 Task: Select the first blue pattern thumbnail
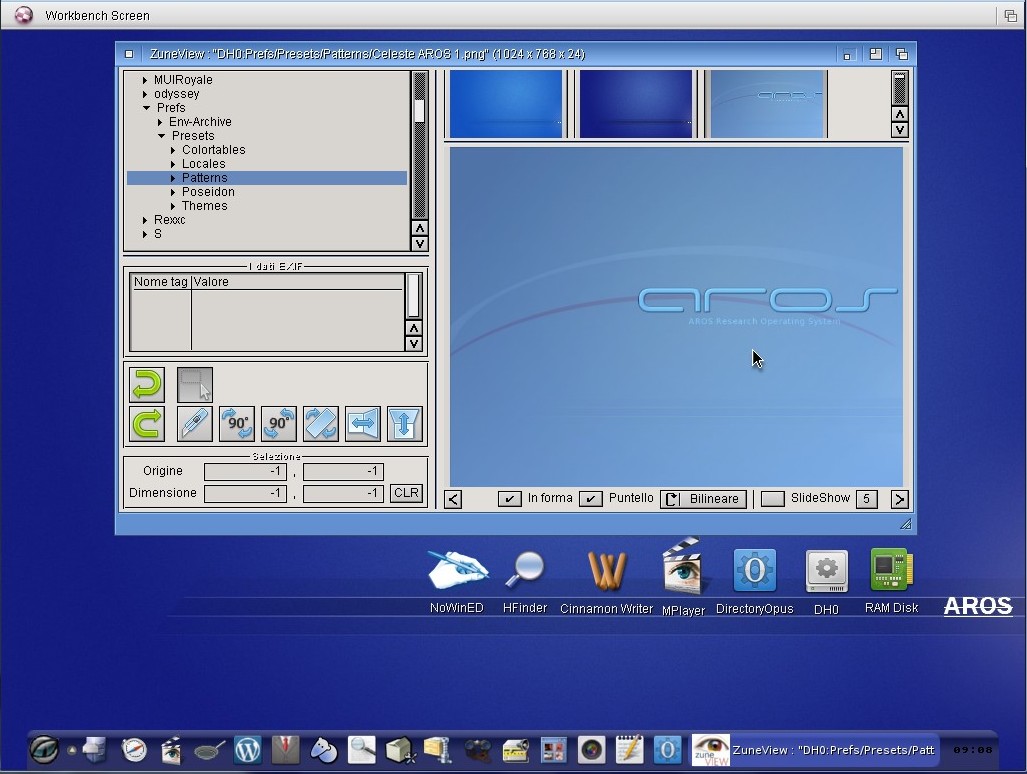tap(506, 104)
